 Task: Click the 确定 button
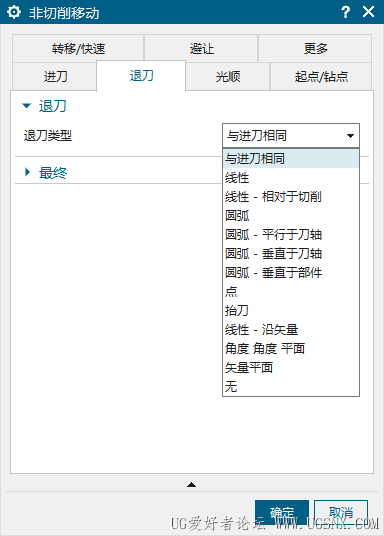coord(282,513)
